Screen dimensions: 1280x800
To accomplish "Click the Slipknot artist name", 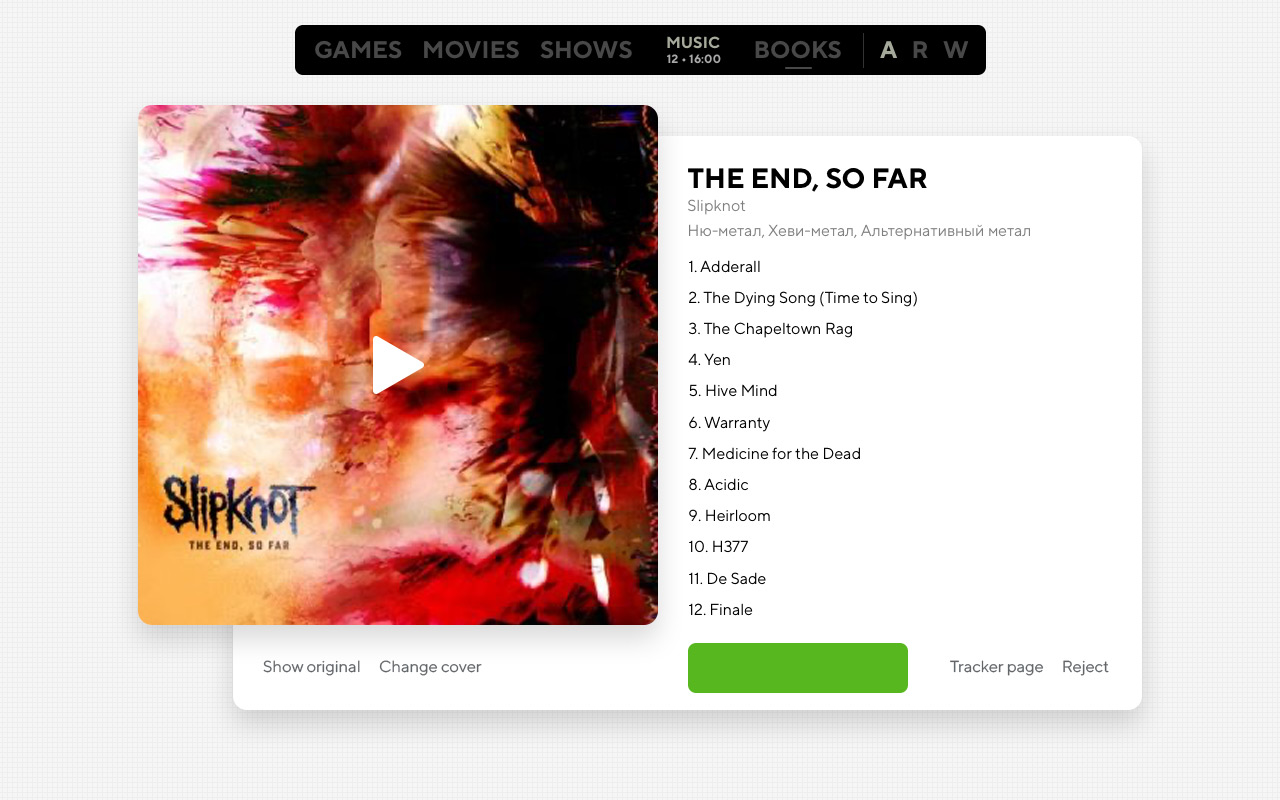I will [x=716, y=206].
